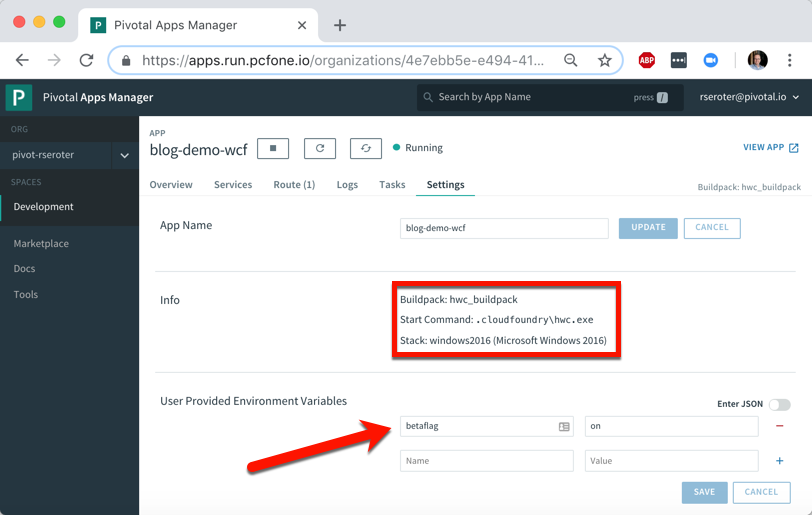Click the restart app circular arrow icon

[x=320, y=148]
